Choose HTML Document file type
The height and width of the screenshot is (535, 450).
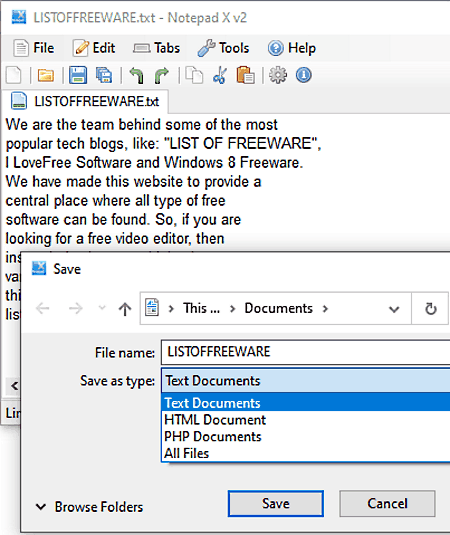(306, 420)
